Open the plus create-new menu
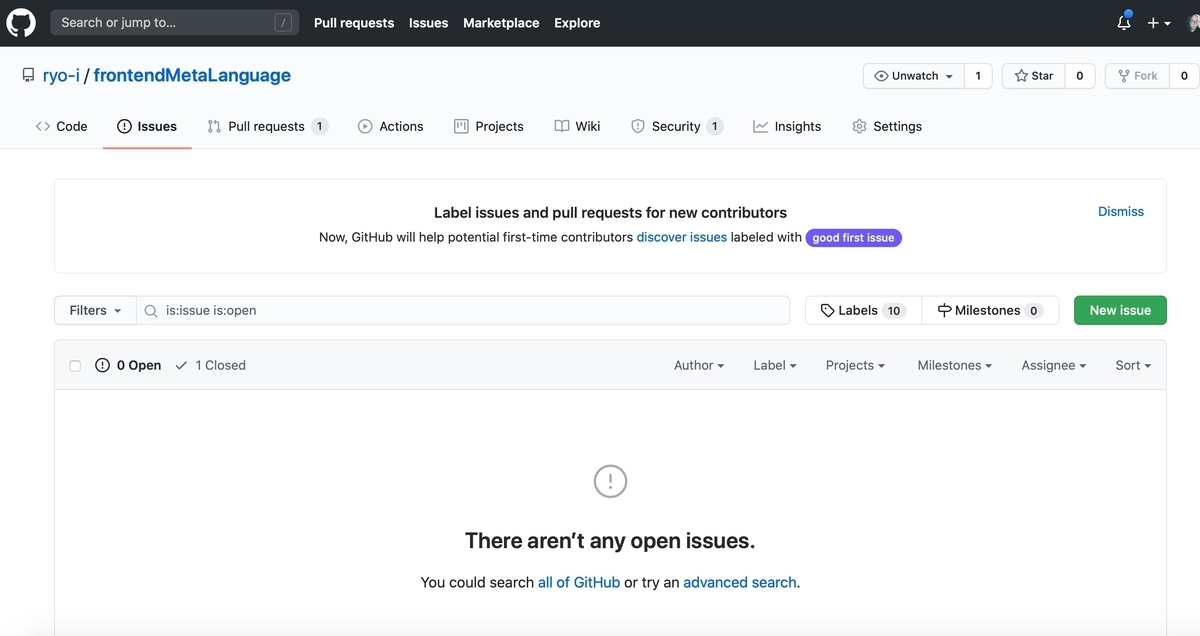Image resolution: width=1200 pixels, height=636 pixels. tap(1159, 22)
